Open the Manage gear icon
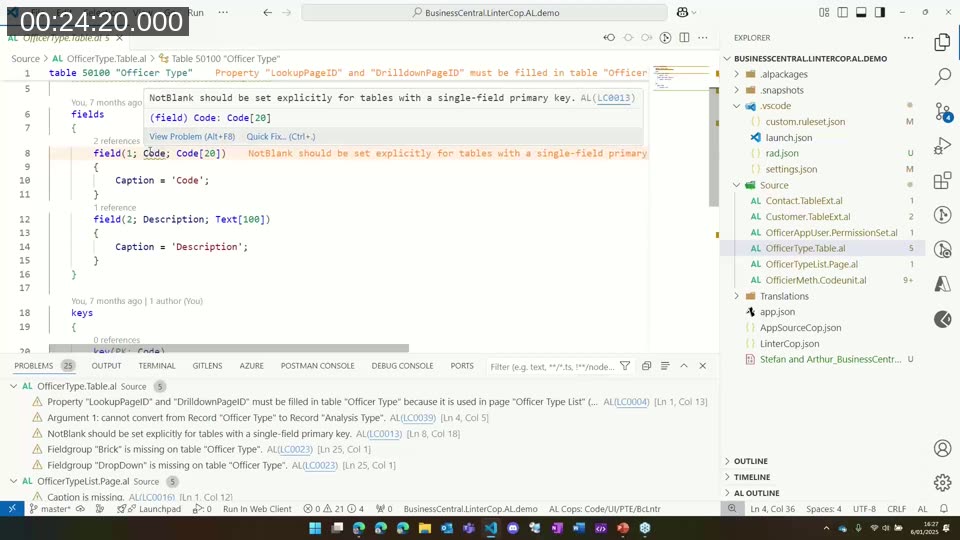 tap(942, 482)
